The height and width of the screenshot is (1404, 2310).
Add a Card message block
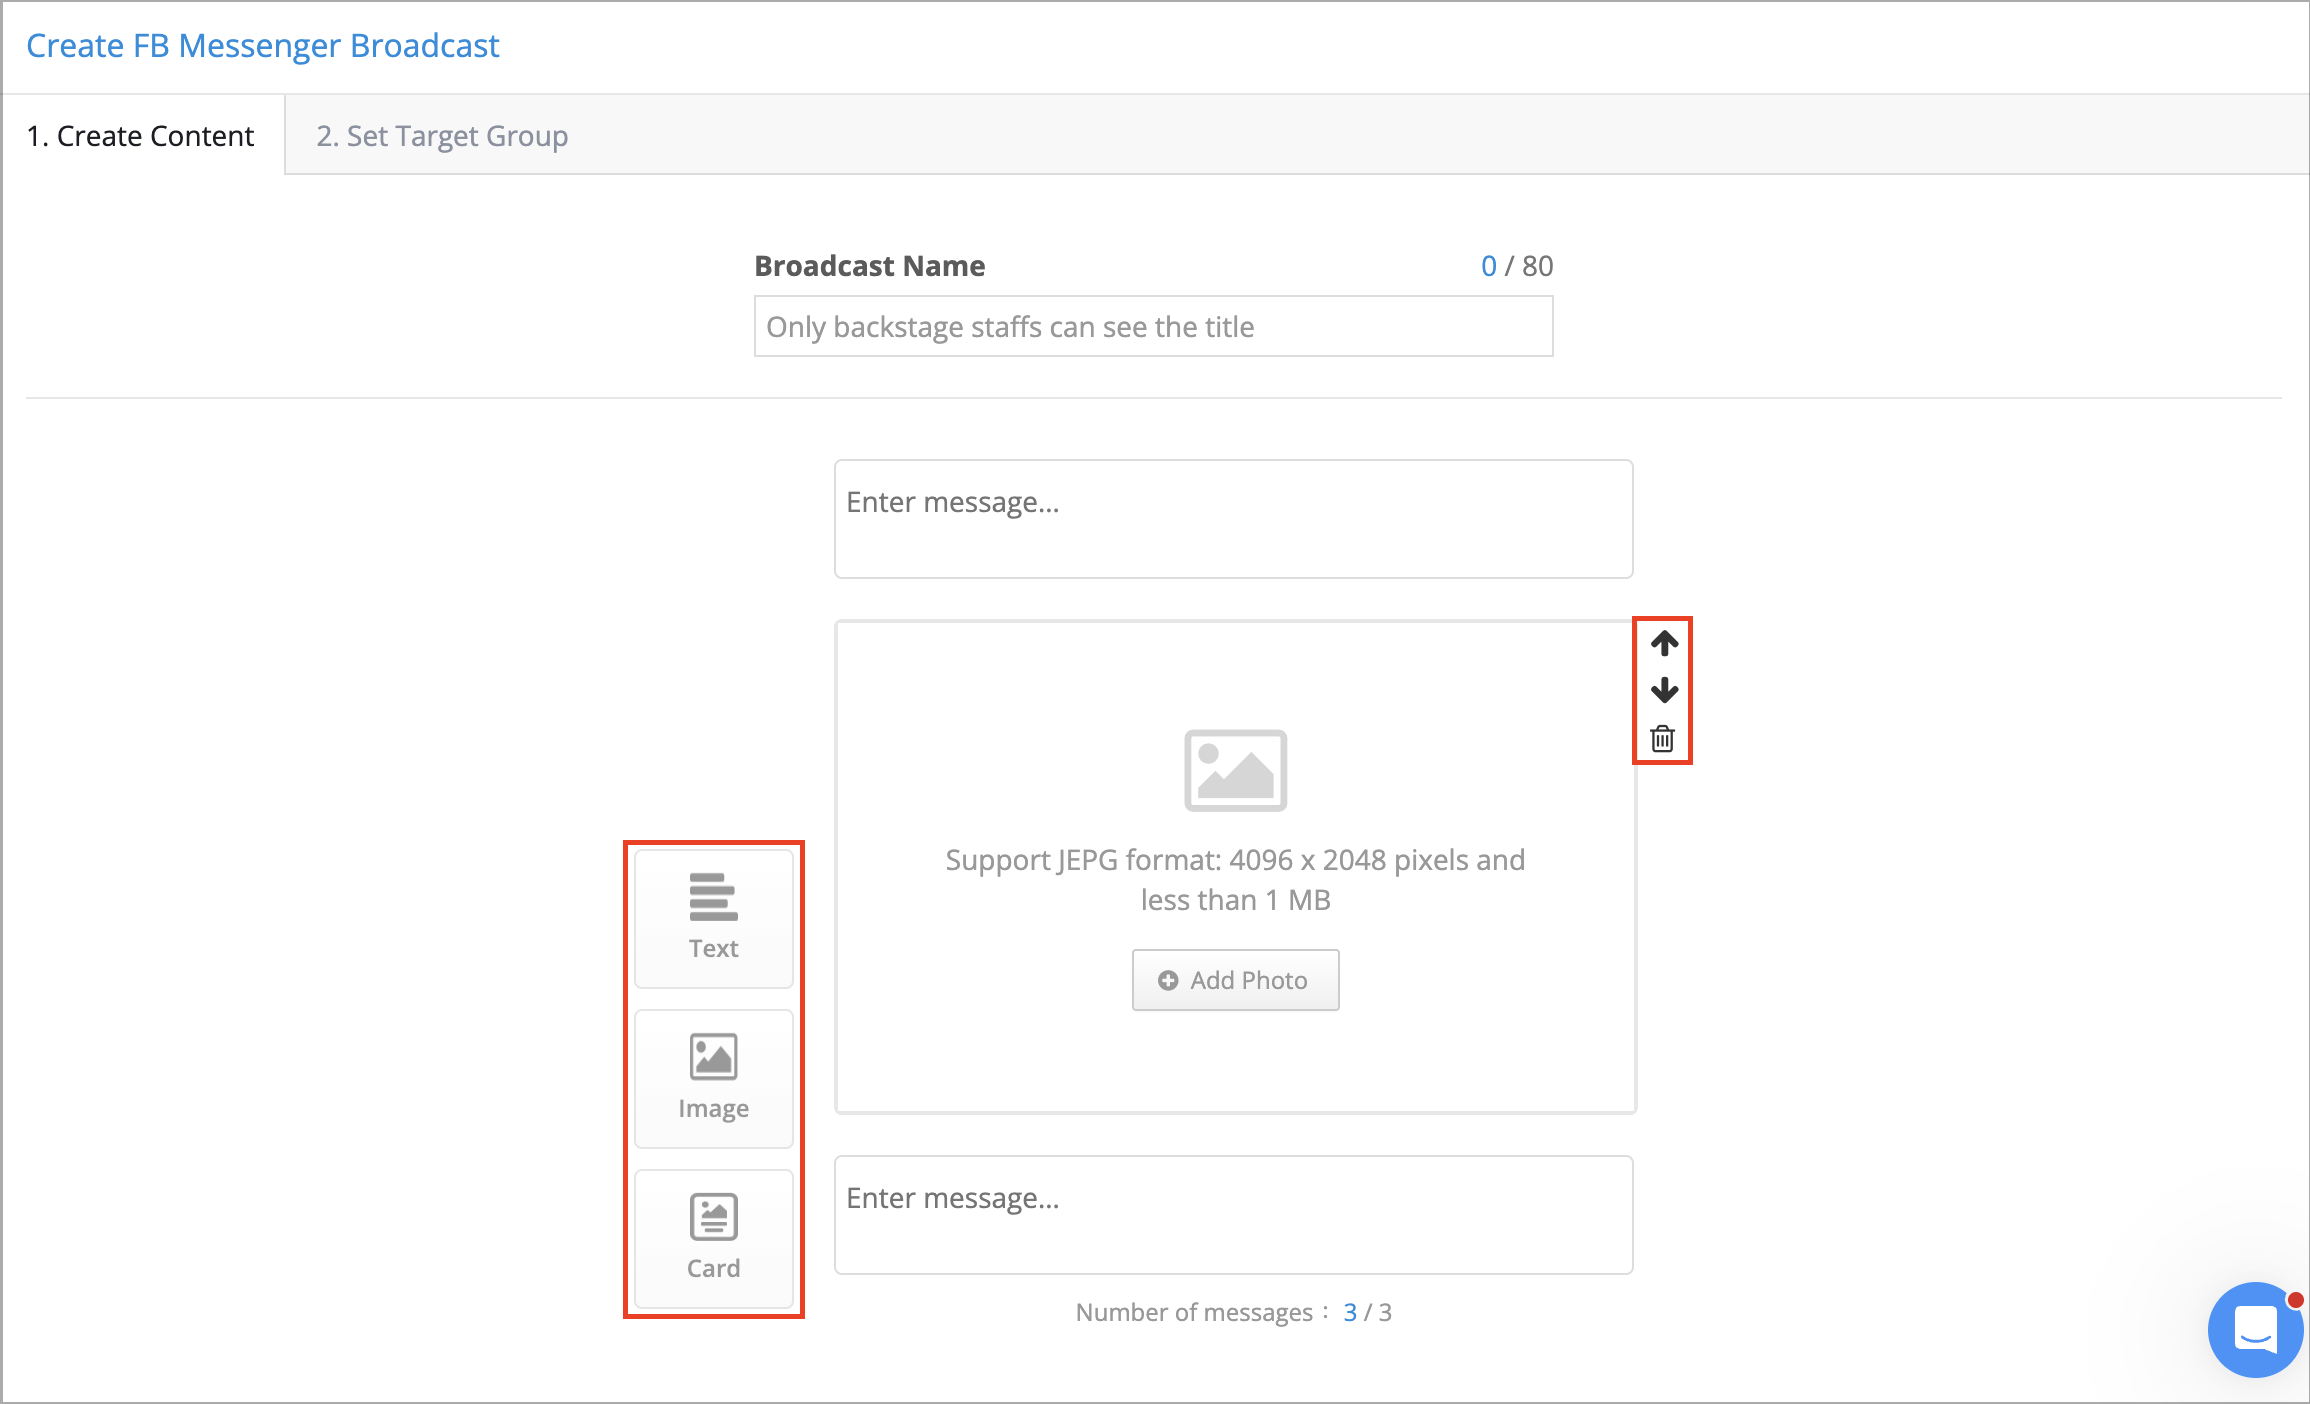click(x=714, y=1238)
